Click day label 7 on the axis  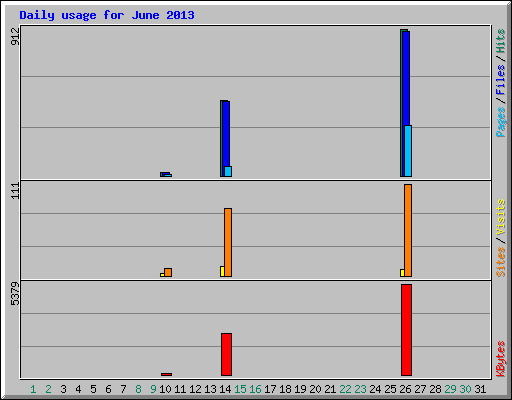coord(123,389)
